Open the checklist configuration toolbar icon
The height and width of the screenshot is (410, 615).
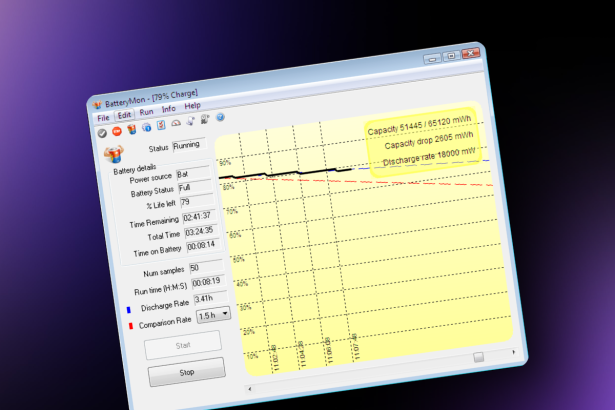pyautogui.click(x=161, y=125)
